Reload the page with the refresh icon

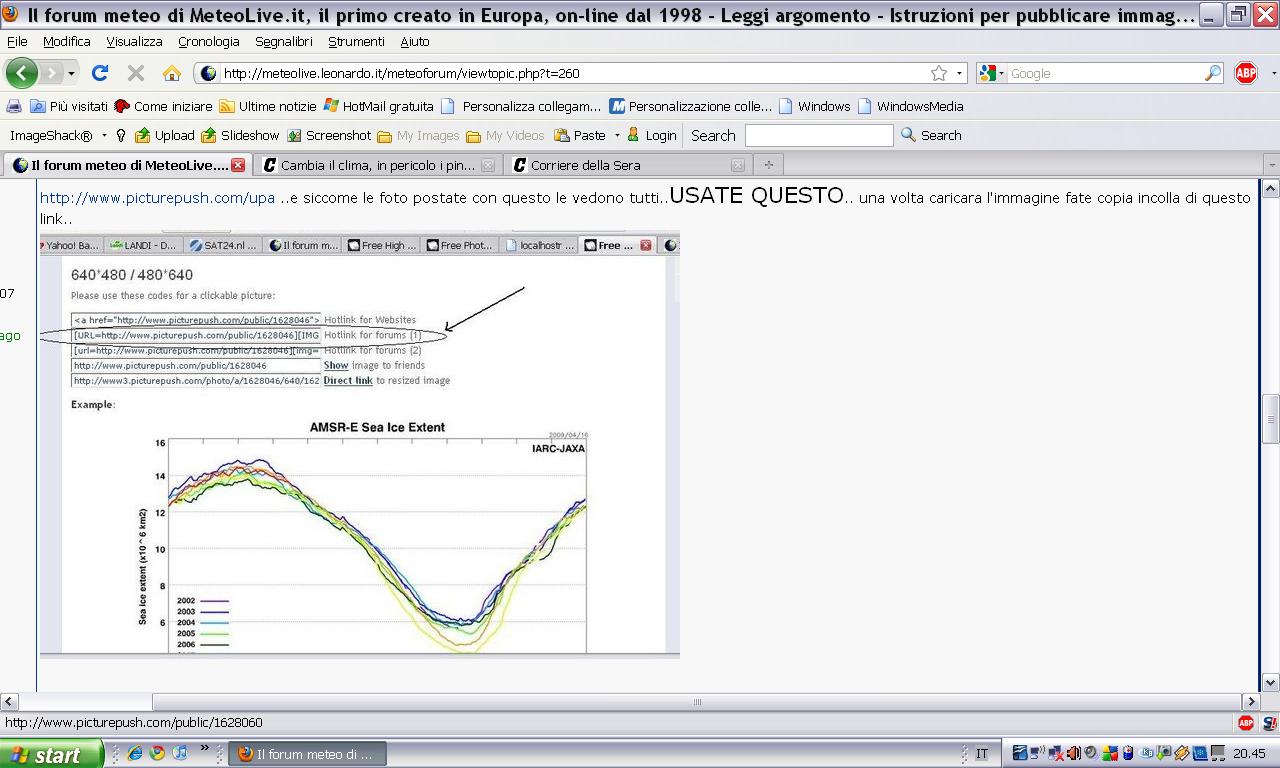click(x=99, y=73)
